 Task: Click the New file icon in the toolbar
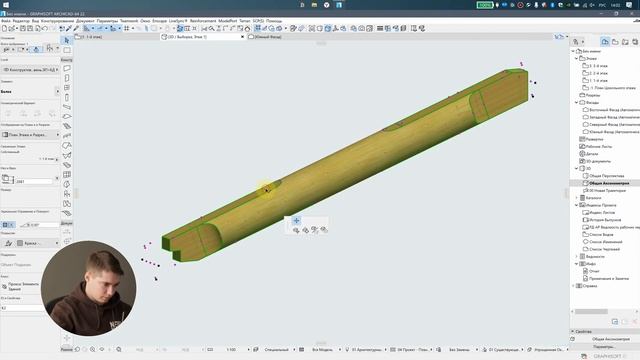tap(4, 28)
